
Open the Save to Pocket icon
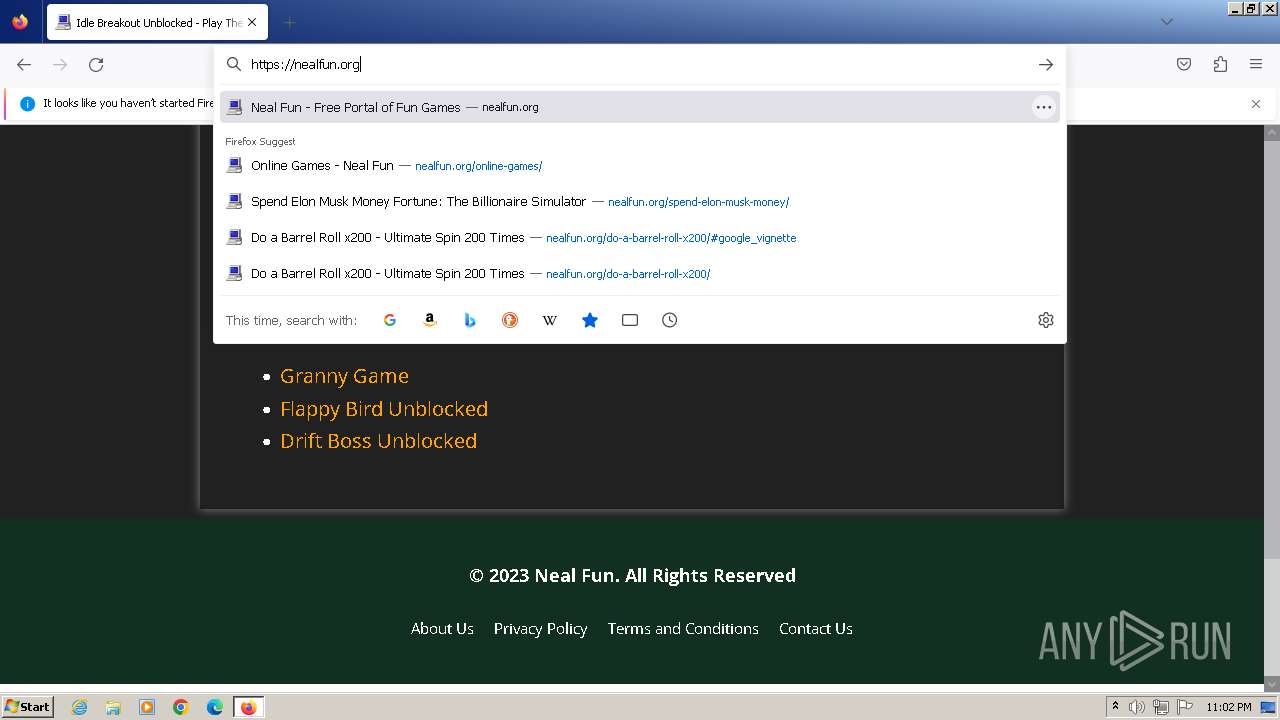1184,64
